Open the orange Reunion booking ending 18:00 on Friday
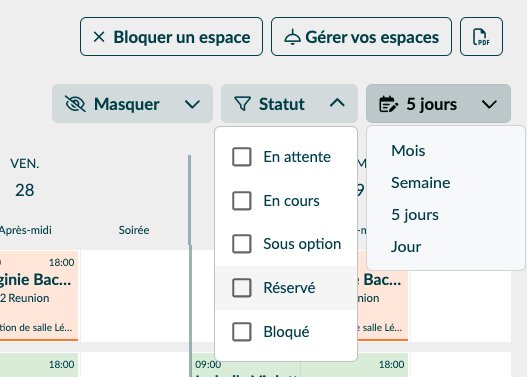527x377 pixels. [39, 296]
